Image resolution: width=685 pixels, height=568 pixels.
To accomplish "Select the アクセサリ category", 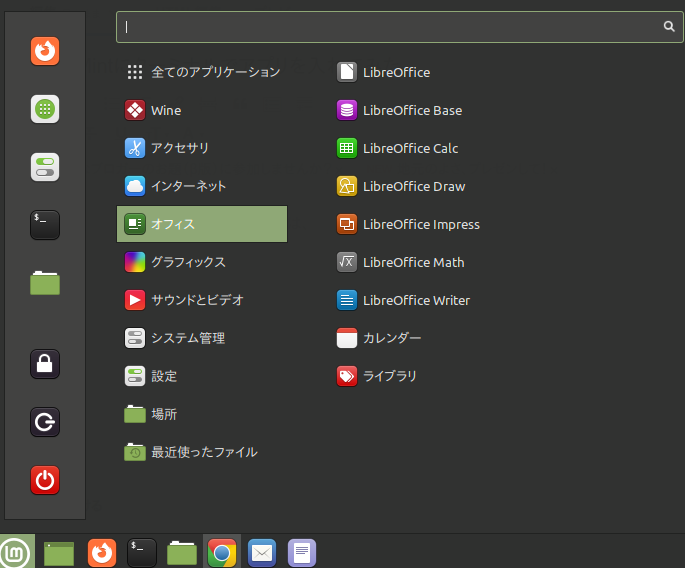I will point(202,148).
